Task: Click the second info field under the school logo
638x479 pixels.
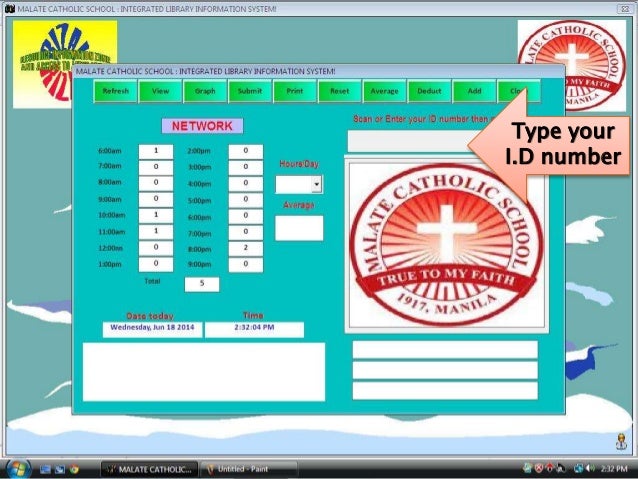Action: [x=445, y=370]
